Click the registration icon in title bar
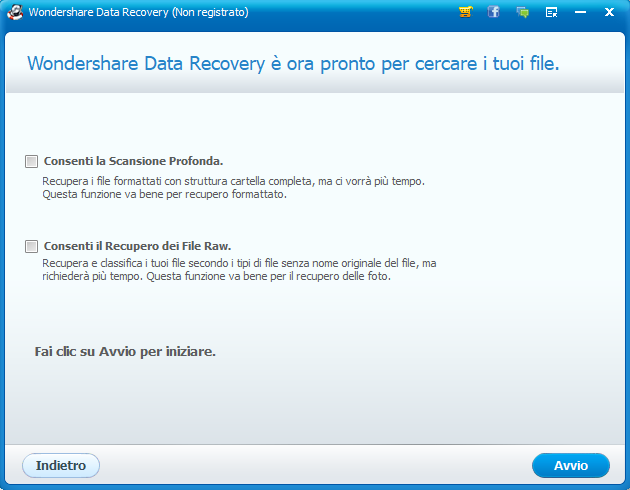This screenshot has width=630, height=490. 551,12
